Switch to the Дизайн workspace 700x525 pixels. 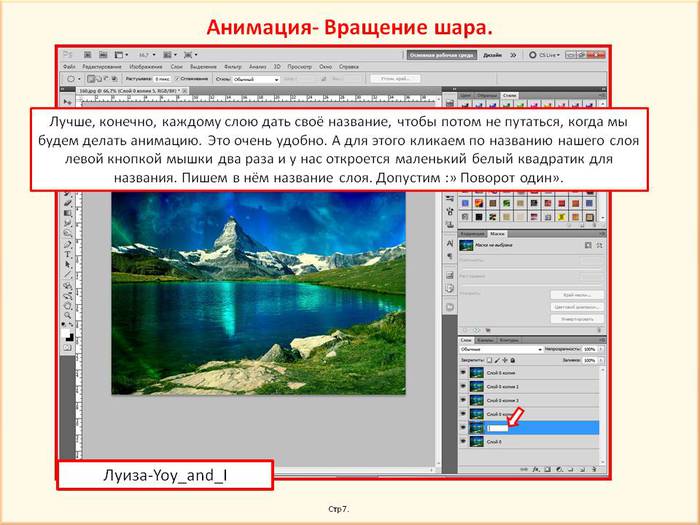[x=492, y=55]
